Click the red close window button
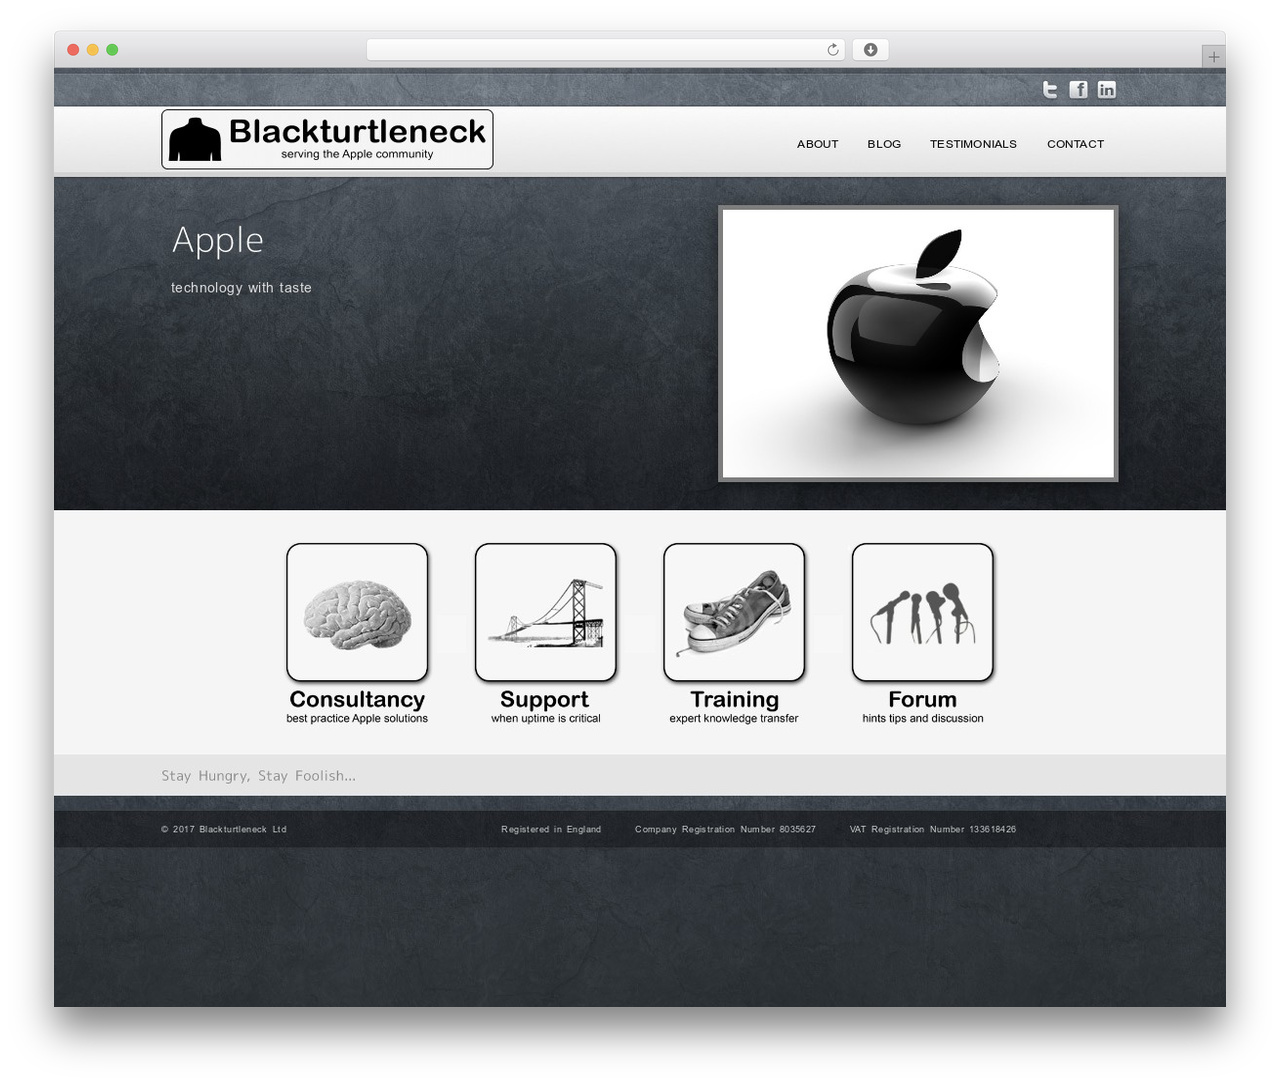The height and width of the screenshot is (1084, 1280). click(73, 50)
